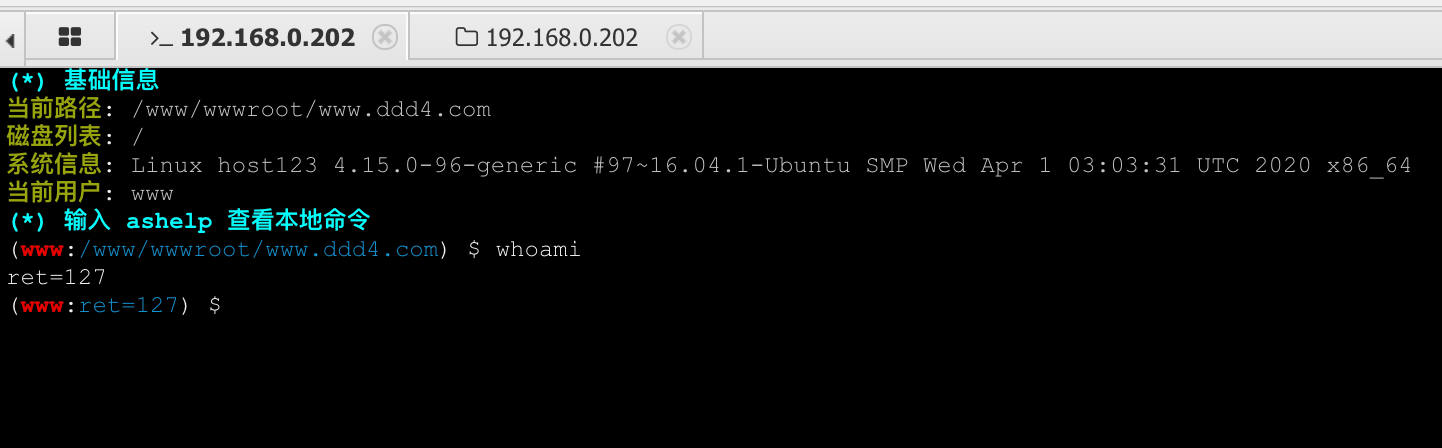Click the whoami command text
This screenshot has width=1442, height=448.
538,249
